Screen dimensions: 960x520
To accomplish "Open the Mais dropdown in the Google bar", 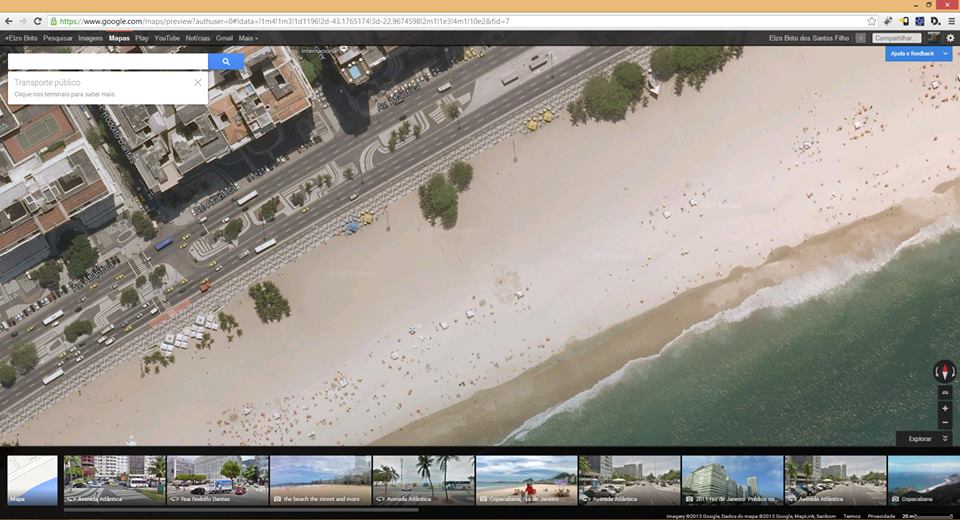I will point(248,38).
